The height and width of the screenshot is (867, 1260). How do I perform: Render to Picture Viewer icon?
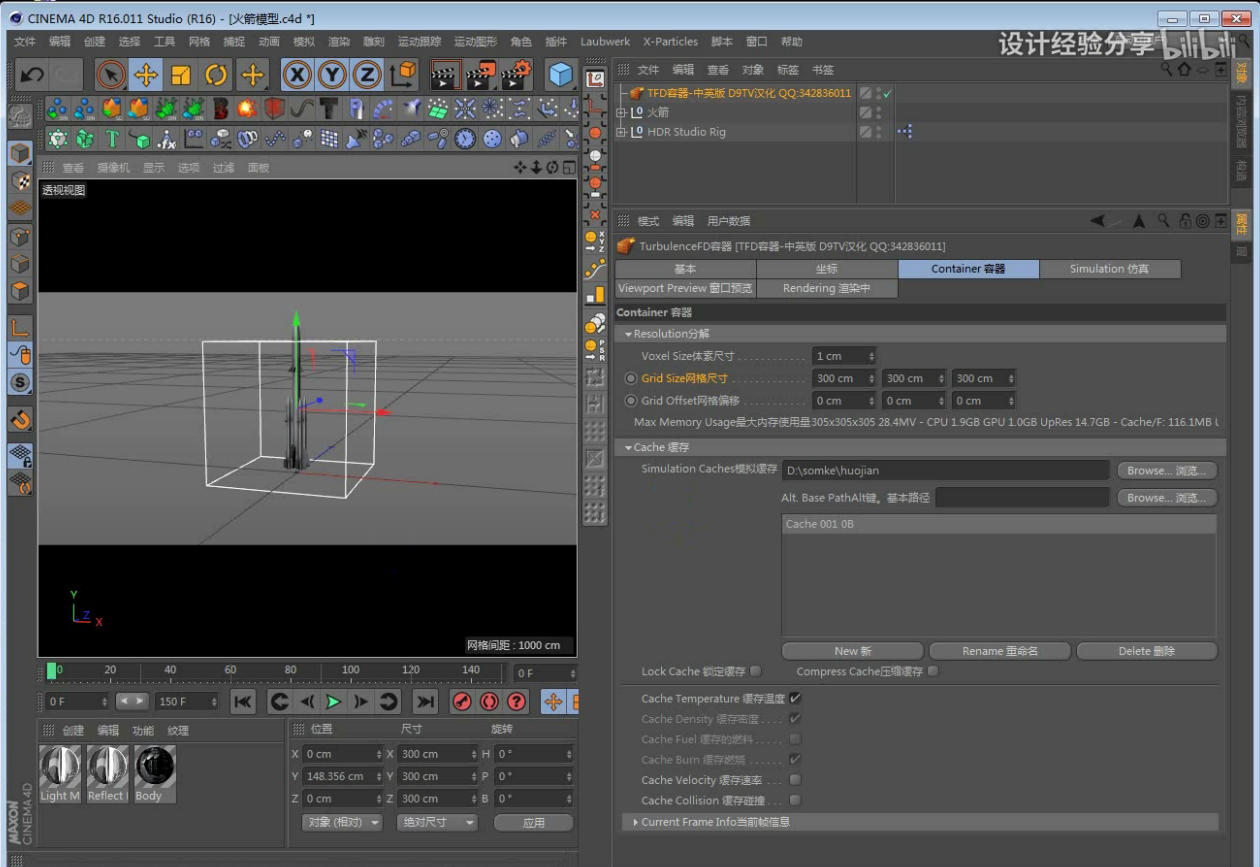(481, 75)
